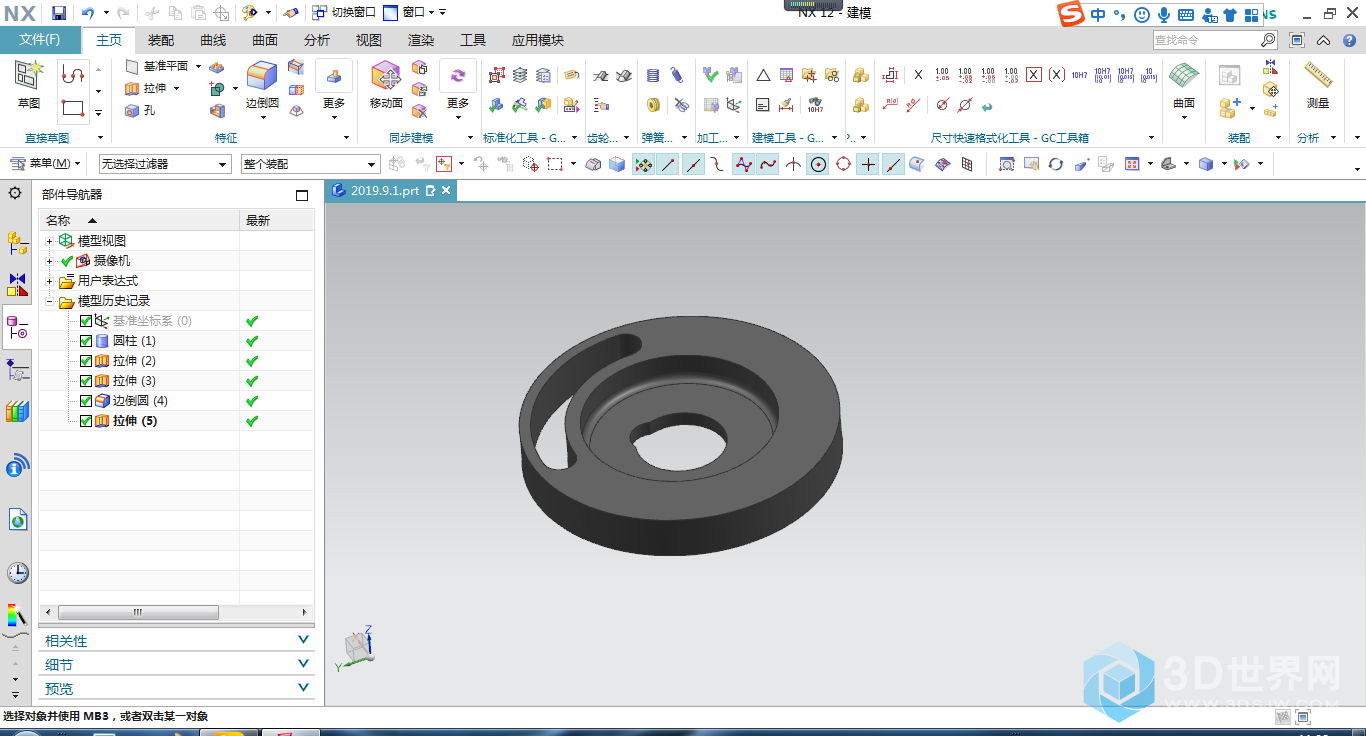Select the 孔 hole feature tool

point(140,110)
